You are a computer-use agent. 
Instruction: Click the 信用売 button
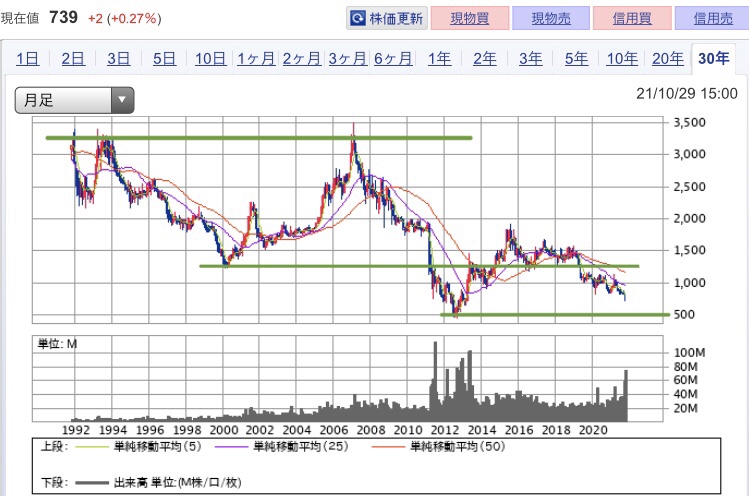[713, 18]
